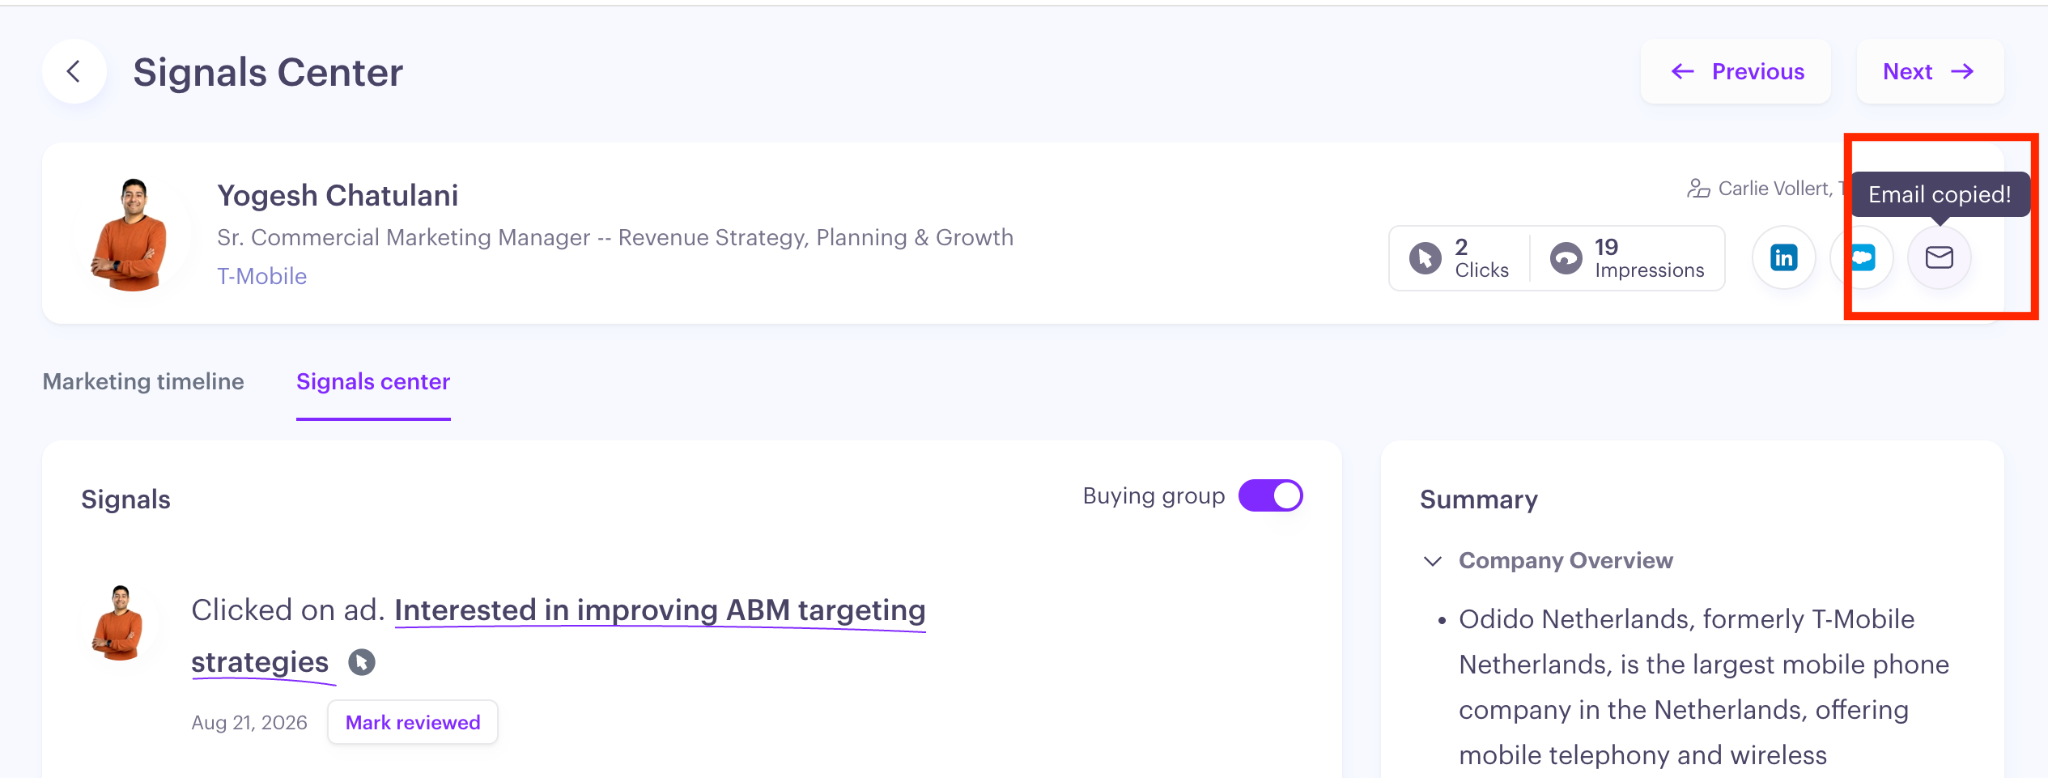Screen dimensions: 2048x778
Task: Copy email with the envelope icon
Action: (1939, 258)
